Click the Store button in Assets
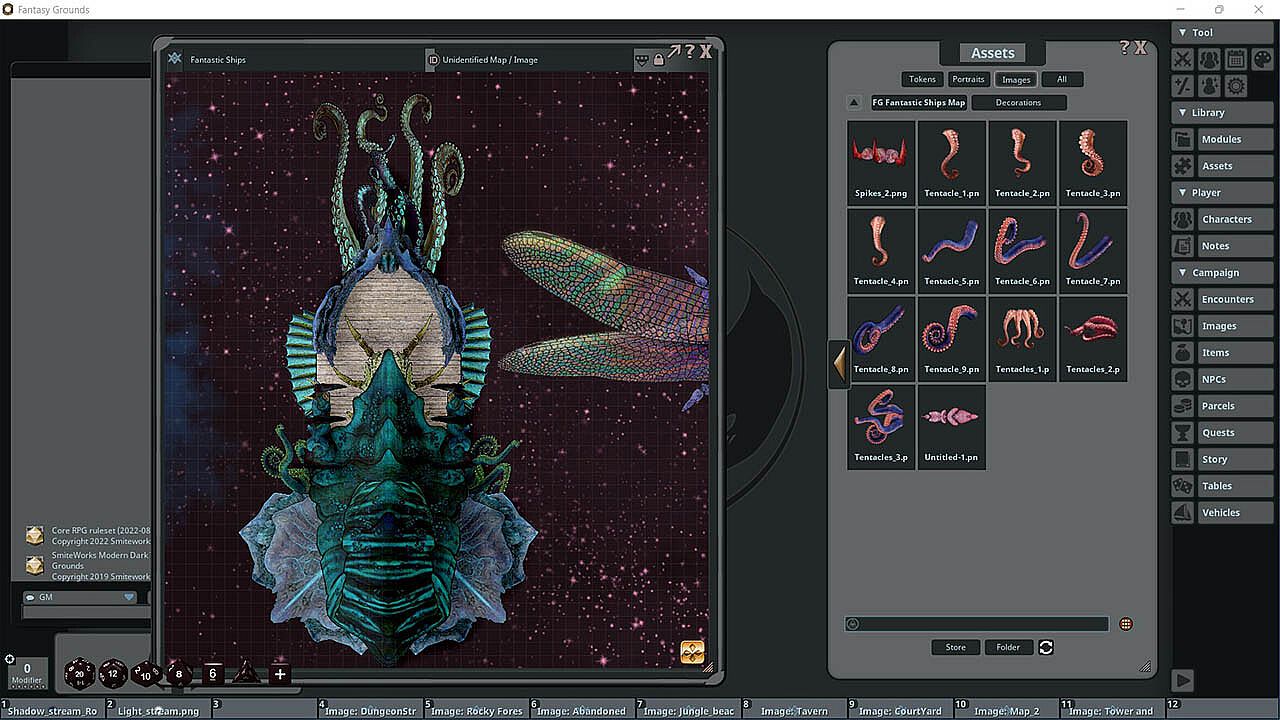Image resolution: width=1280 pixels, height=720 pixels. [x=956, y=647]
